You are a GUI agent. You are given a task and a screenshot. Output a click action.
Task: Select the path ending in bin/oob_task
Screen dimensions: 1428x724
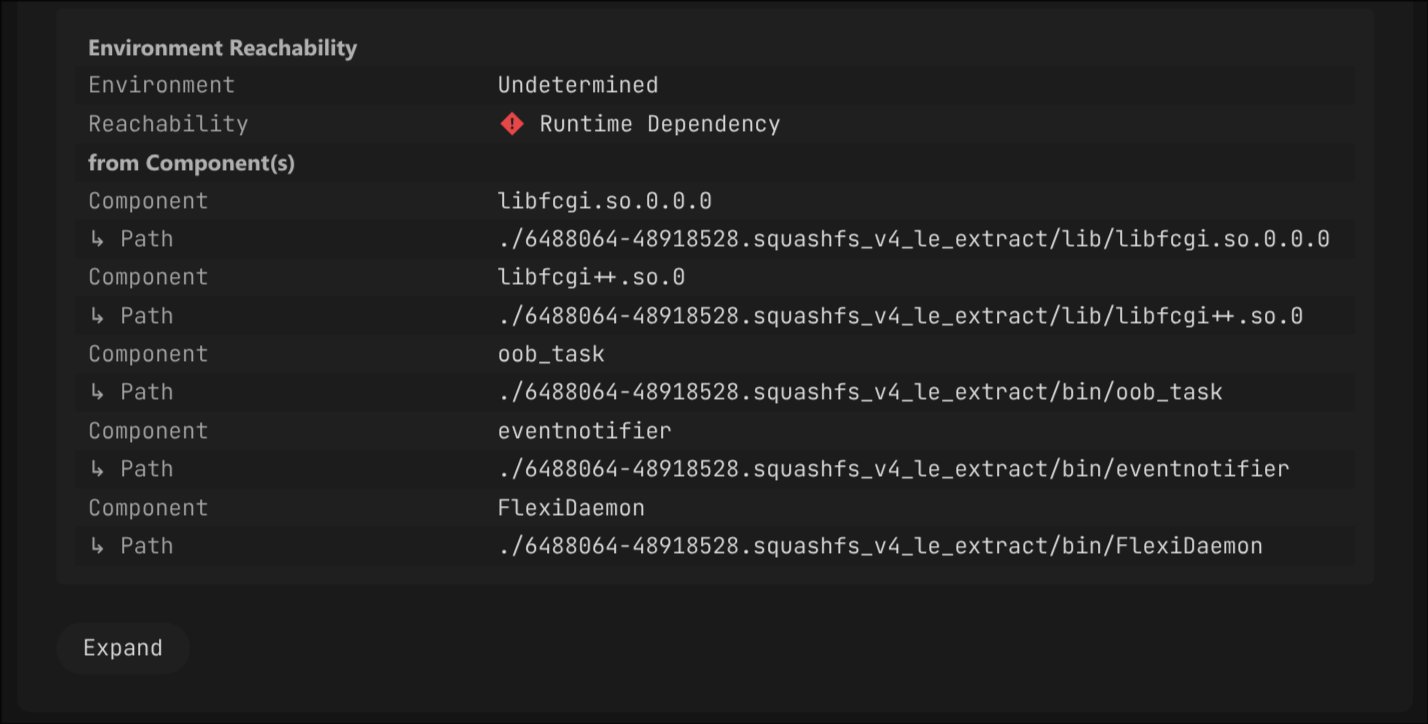pos(860,392)
